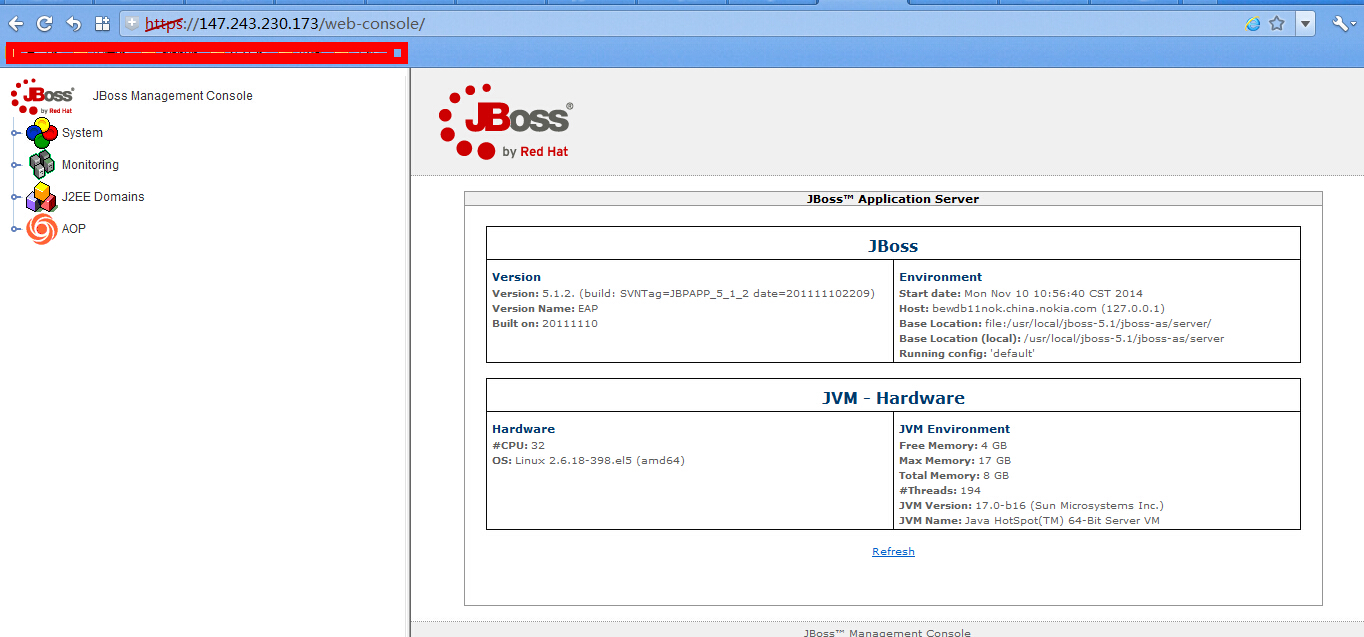The image size is (1364, 637).
Task: Click the JBoss™ Application Server title bar
Action: pos(893,199)
